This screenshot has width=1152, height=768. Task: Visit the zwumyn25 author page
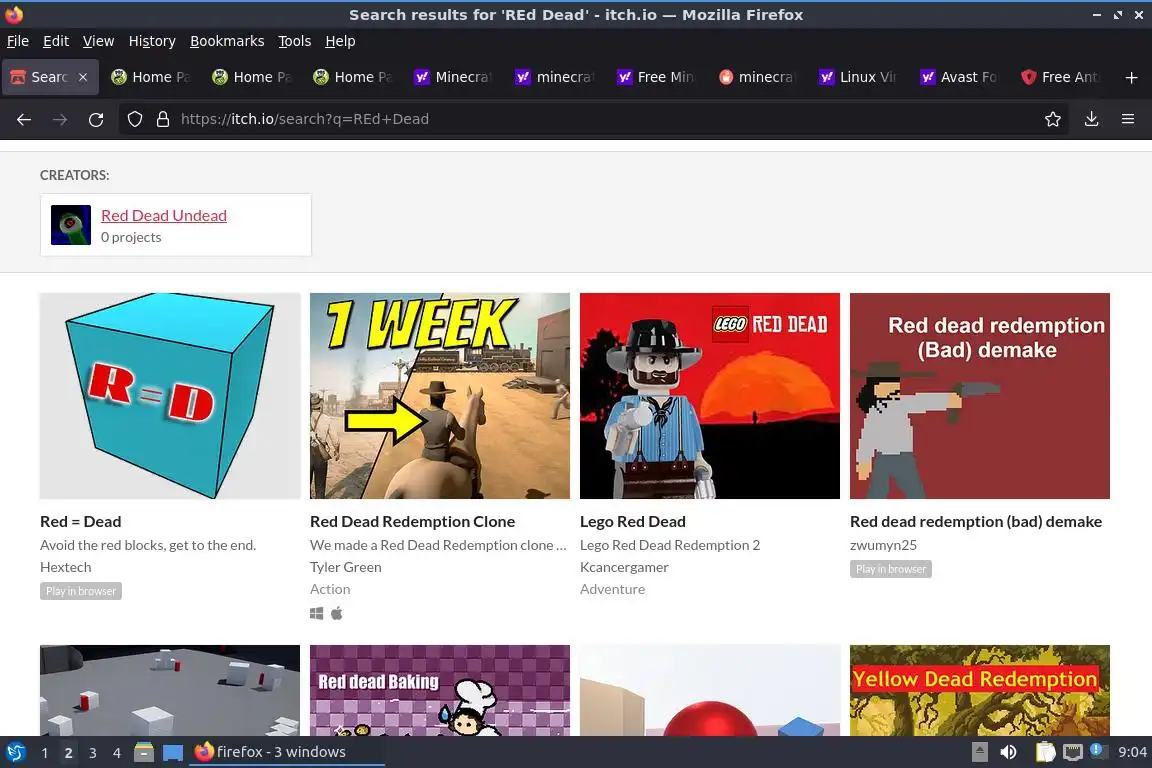pos(883,545)
